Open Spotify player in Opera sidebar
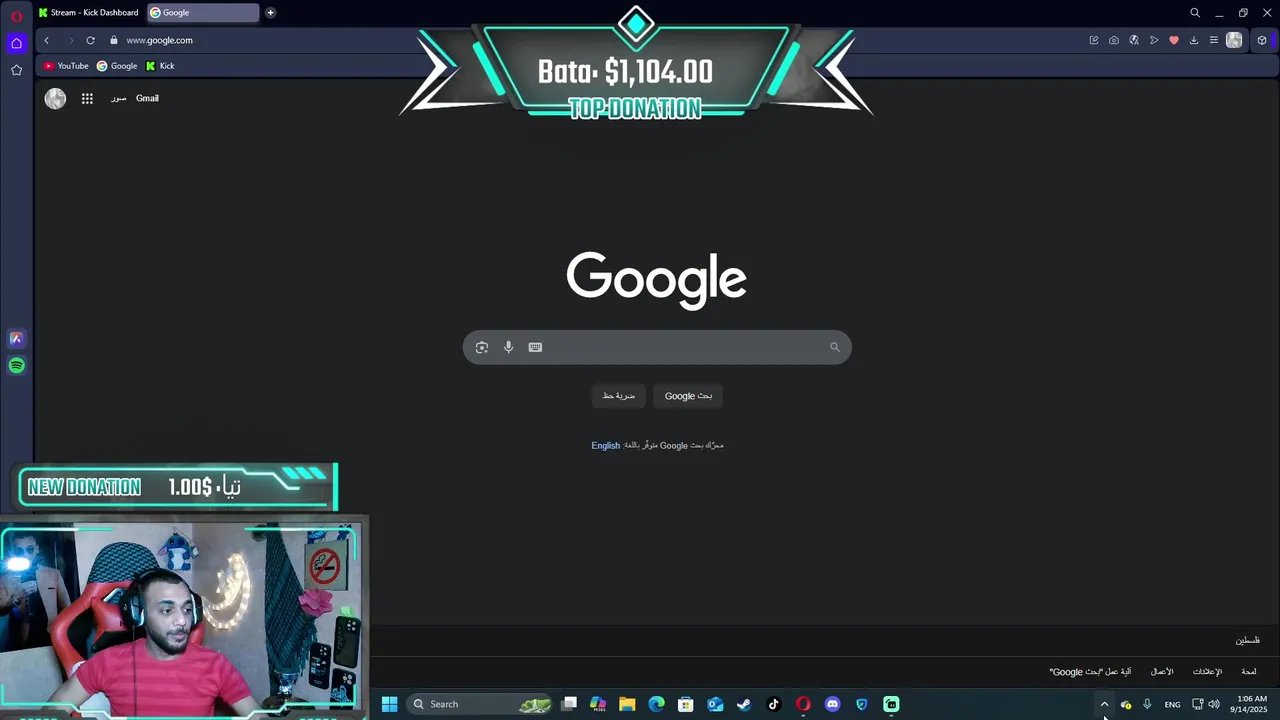Viewport: 1280px width, 720px height. [16, 365]
